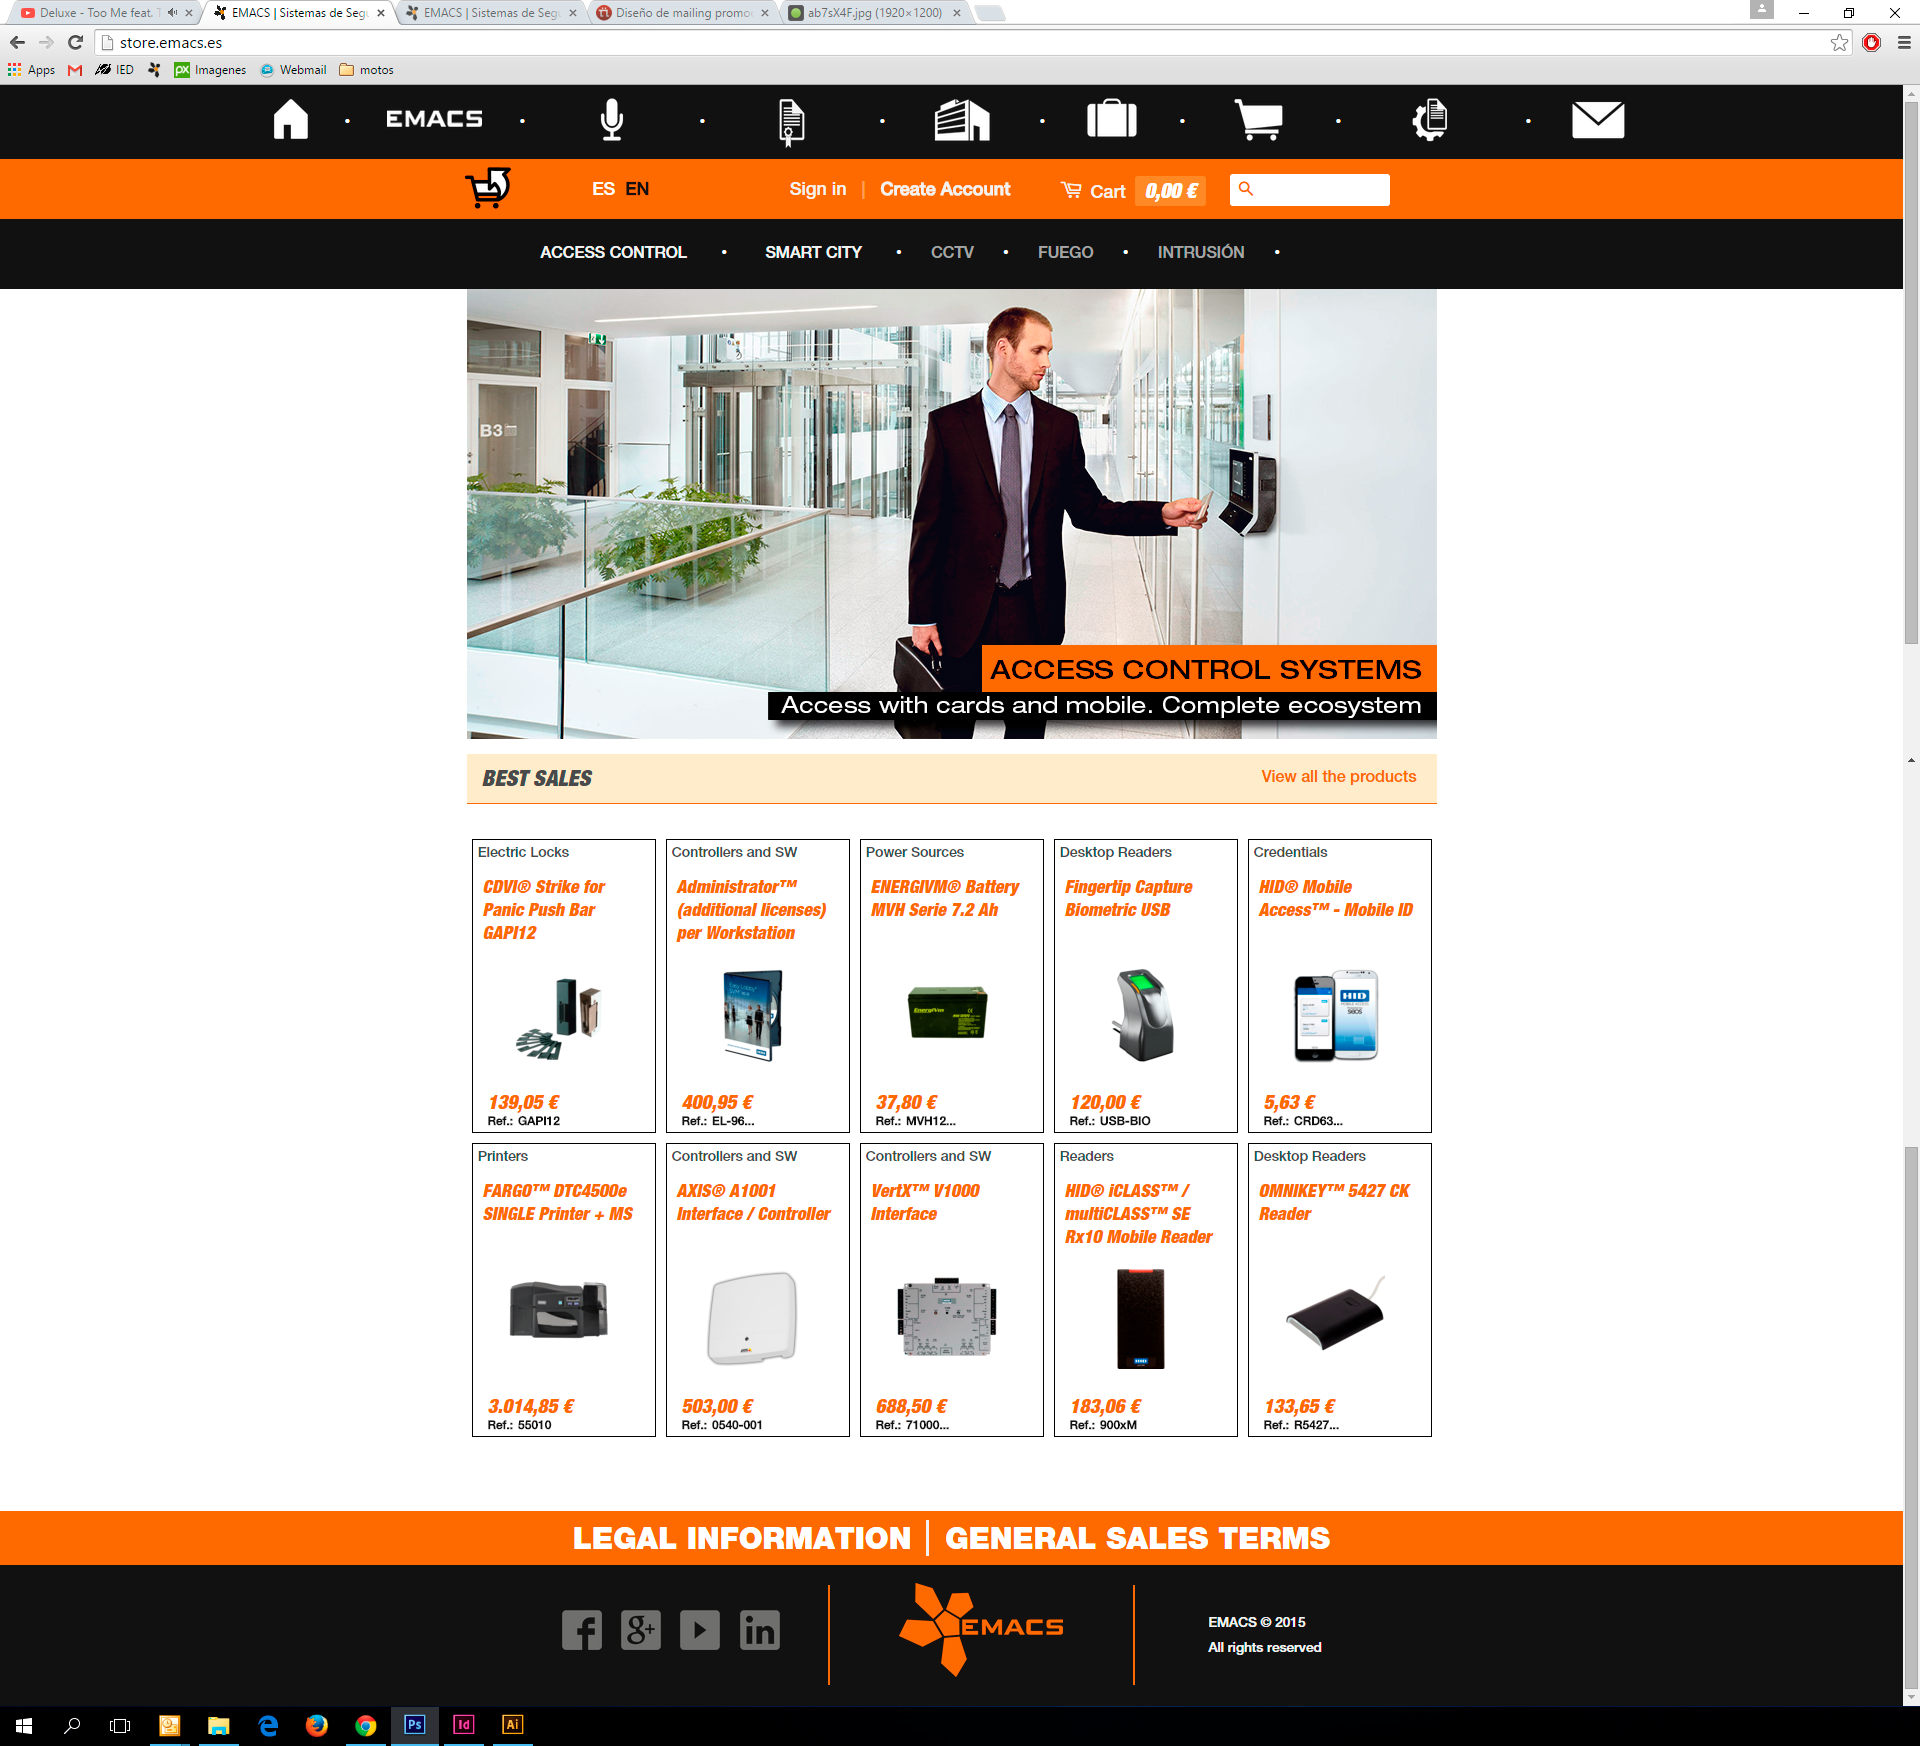Image resolution: width=1920 pixels, height=1746 pixels.
Task: Open Firefox from the taskbar
Action: click(316, 1725)
